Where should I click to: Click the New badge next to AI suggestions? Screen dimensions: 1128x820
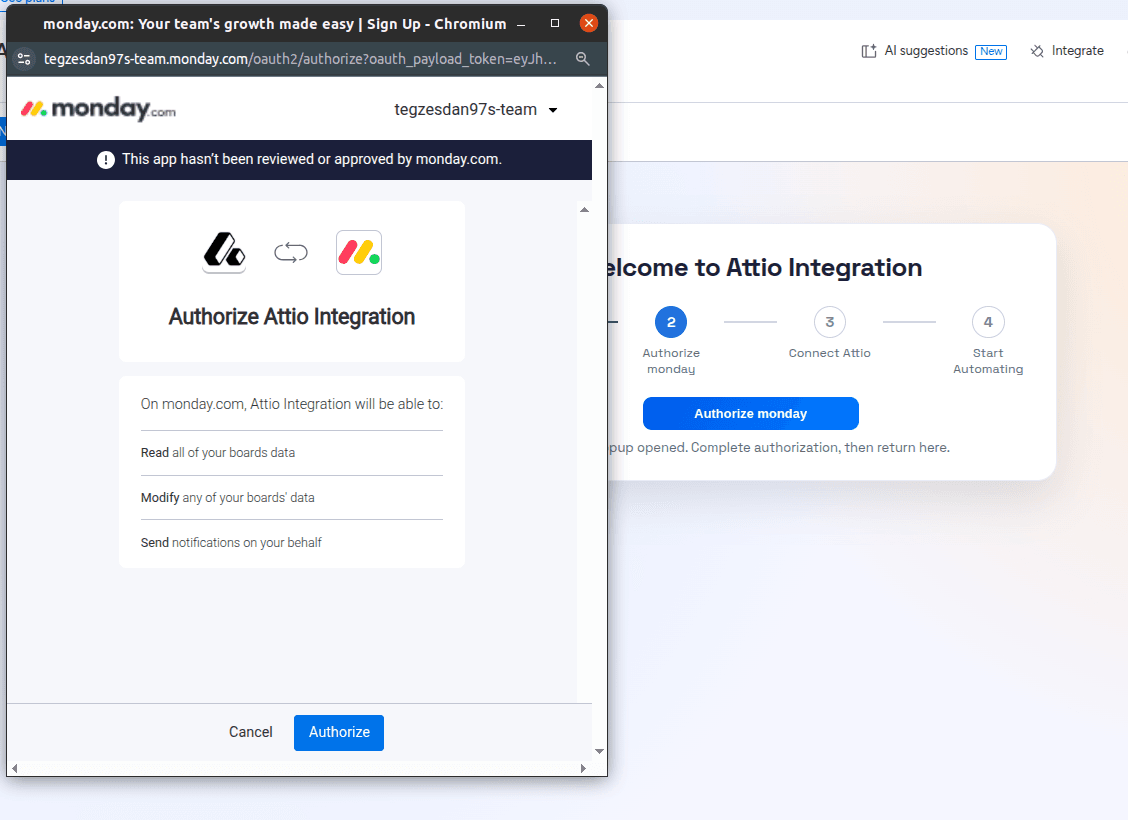[x=991, y=51]
